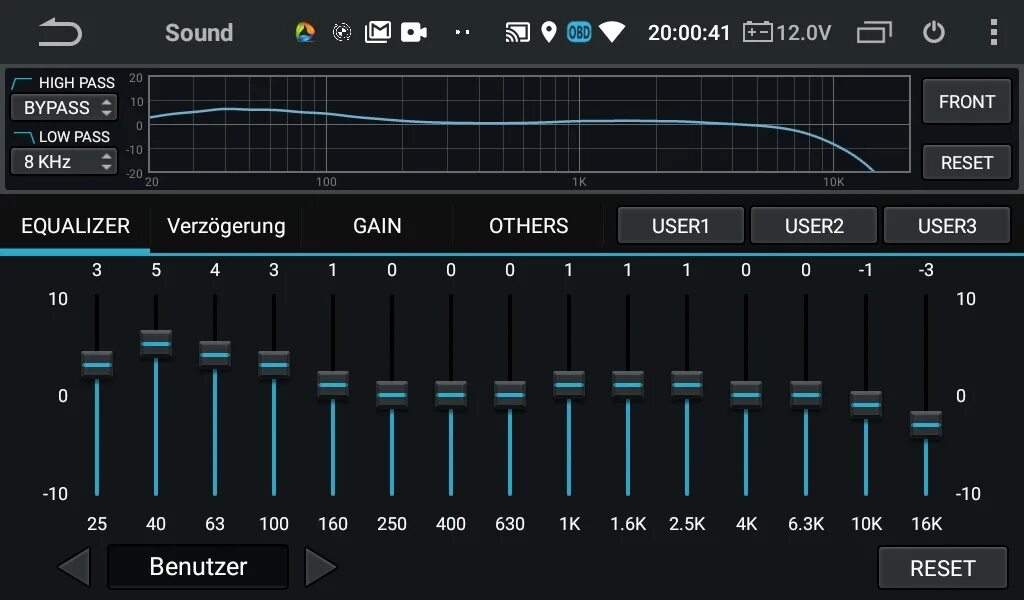This screenshot has height=600, width=1024.
Task: Click the Benutzer preset name field
Action: pos(198,567)
